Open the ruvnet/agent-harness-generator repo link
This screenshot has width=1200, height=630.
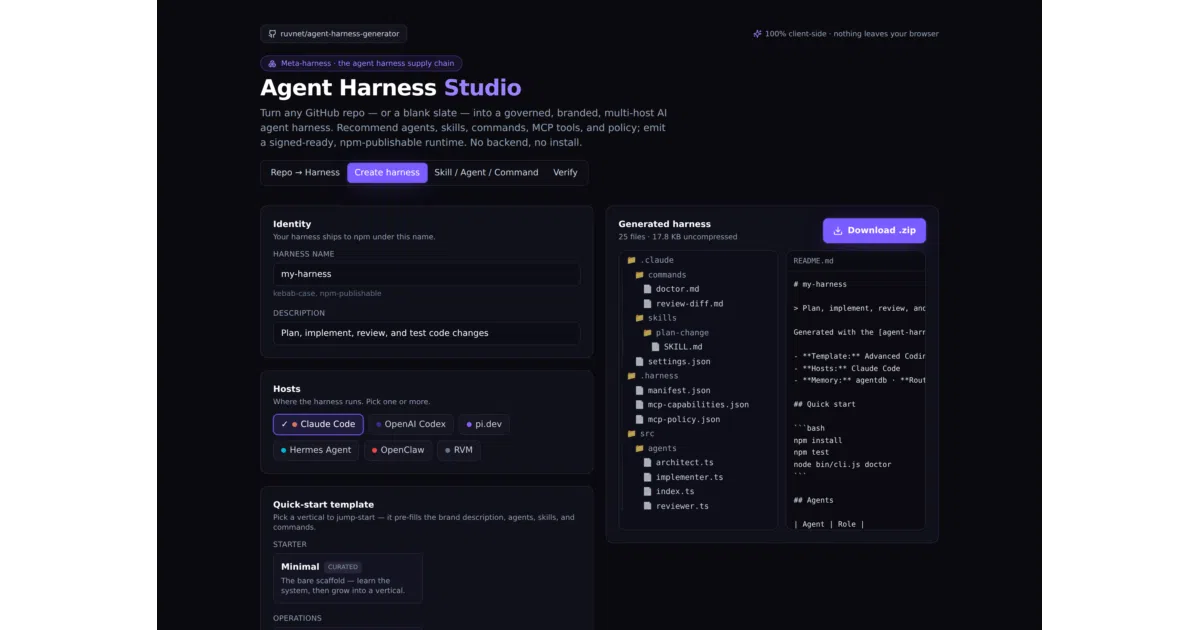click(x=333, y=34)
